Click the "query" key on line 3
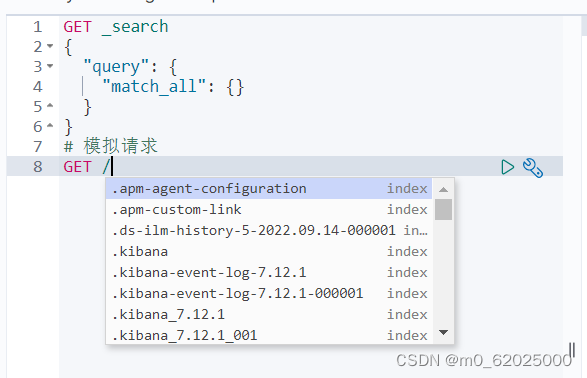The width and height of the screenshot is (587, 378). pyautogui.click(x=116, y=67)
